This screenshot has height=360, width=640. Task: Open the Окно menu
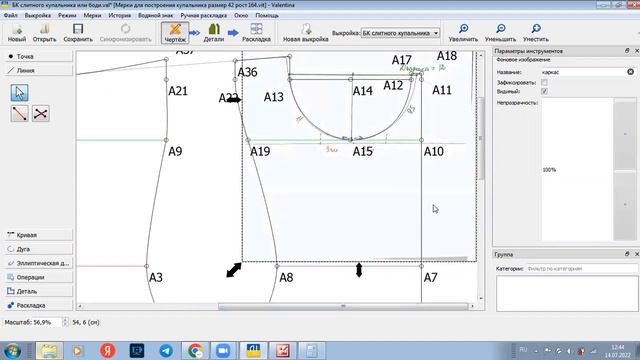(x=241, y=15)
